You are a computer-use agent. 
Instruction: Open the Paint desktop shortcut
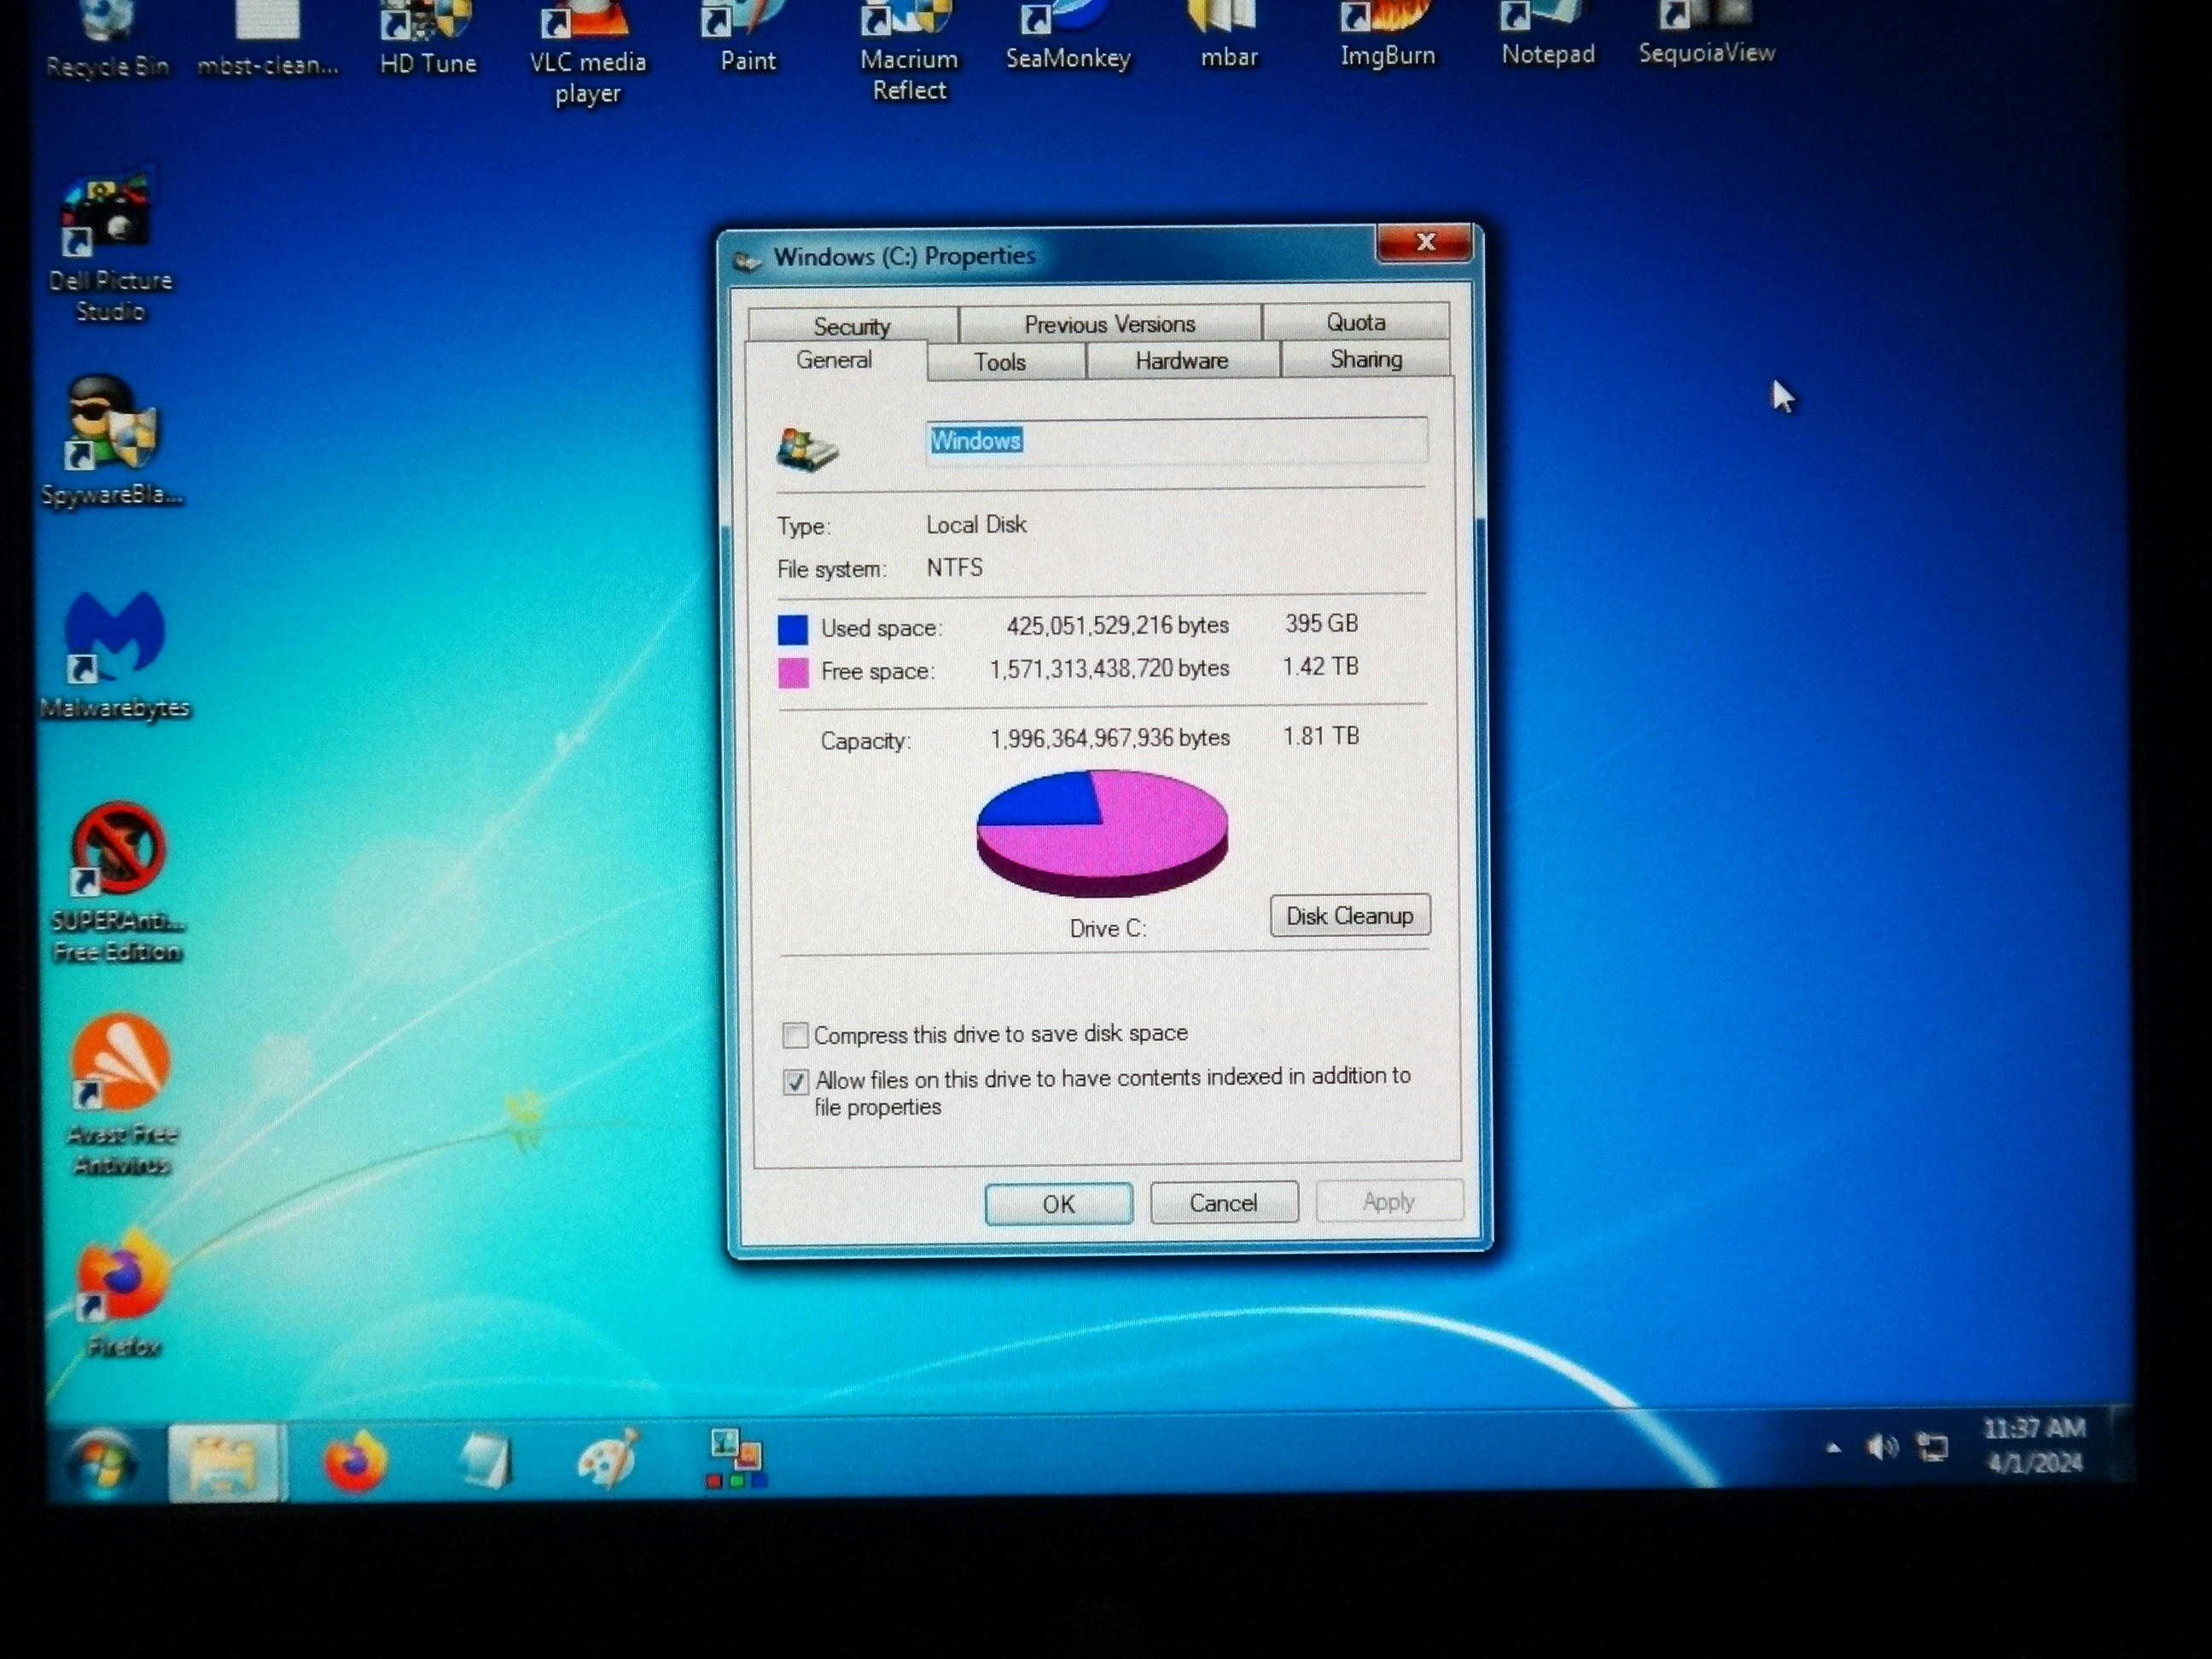[x=747, y=37]
